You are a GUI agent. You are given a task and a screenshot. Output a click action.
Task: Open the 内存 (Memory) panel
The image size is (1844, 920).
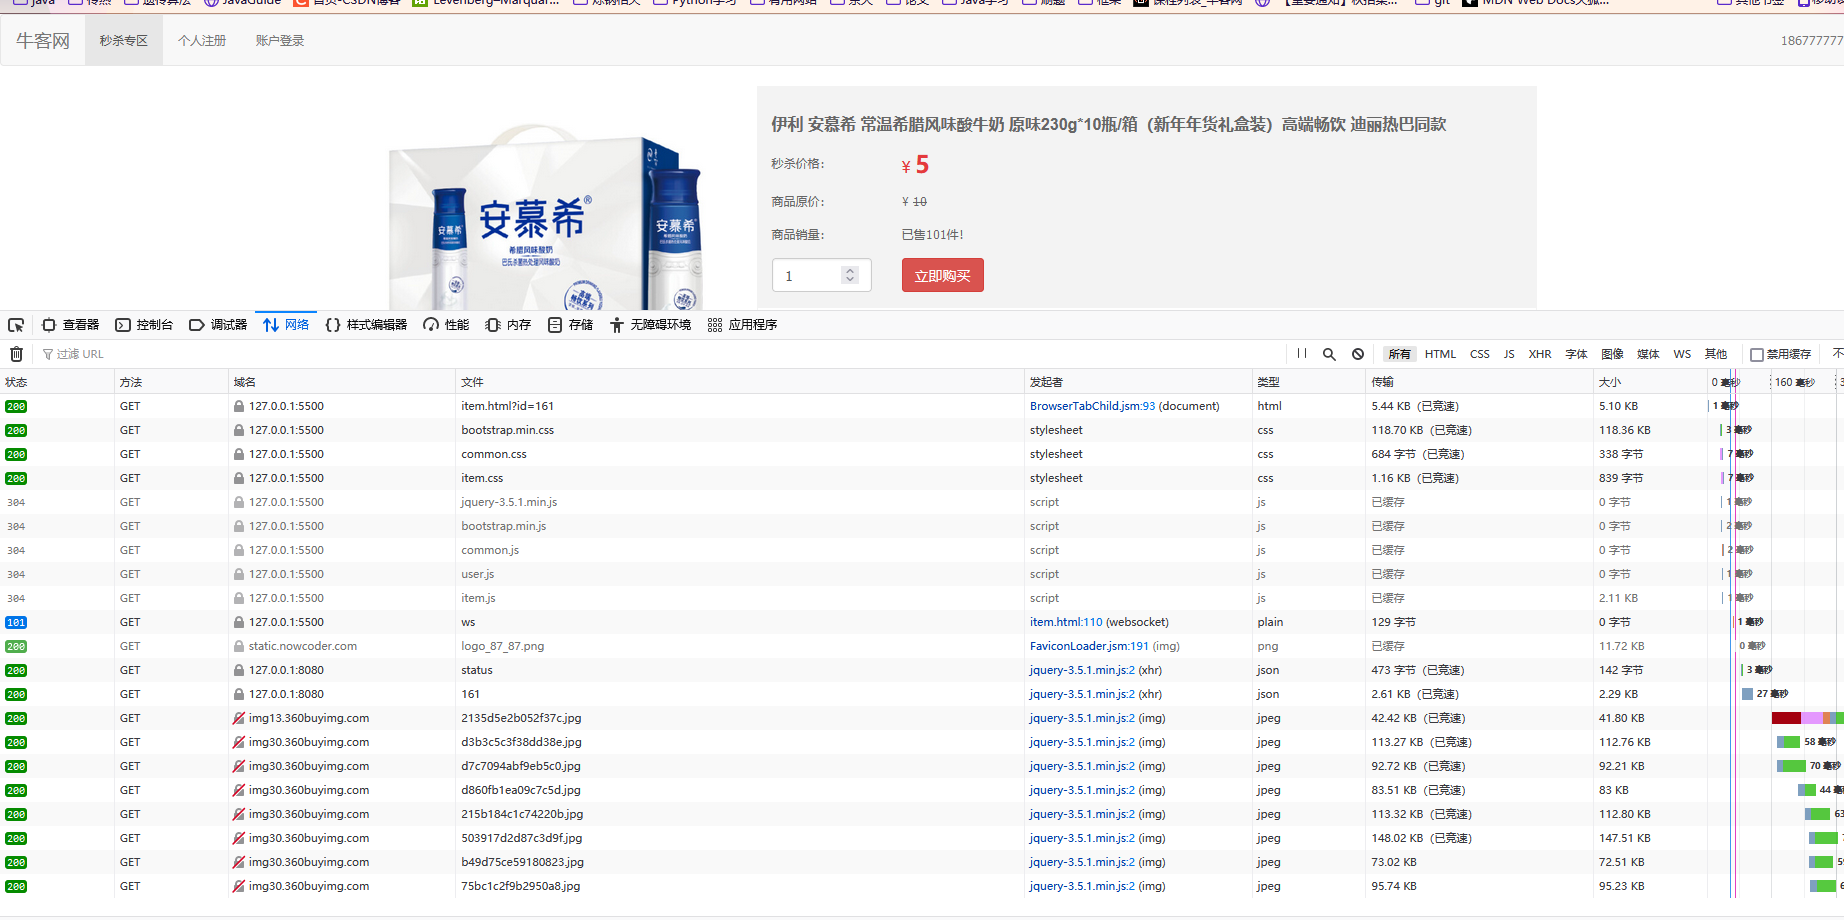point(508,325)
